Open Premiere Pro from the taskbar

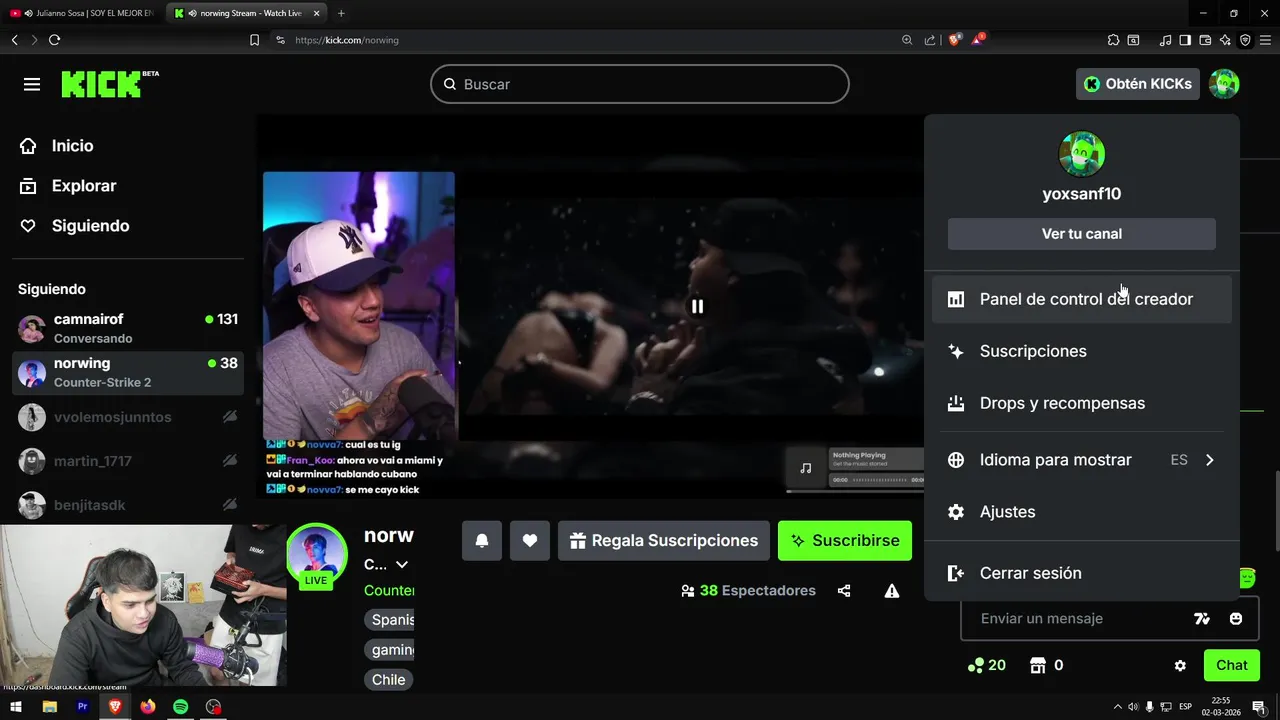[x=83, y=707]
